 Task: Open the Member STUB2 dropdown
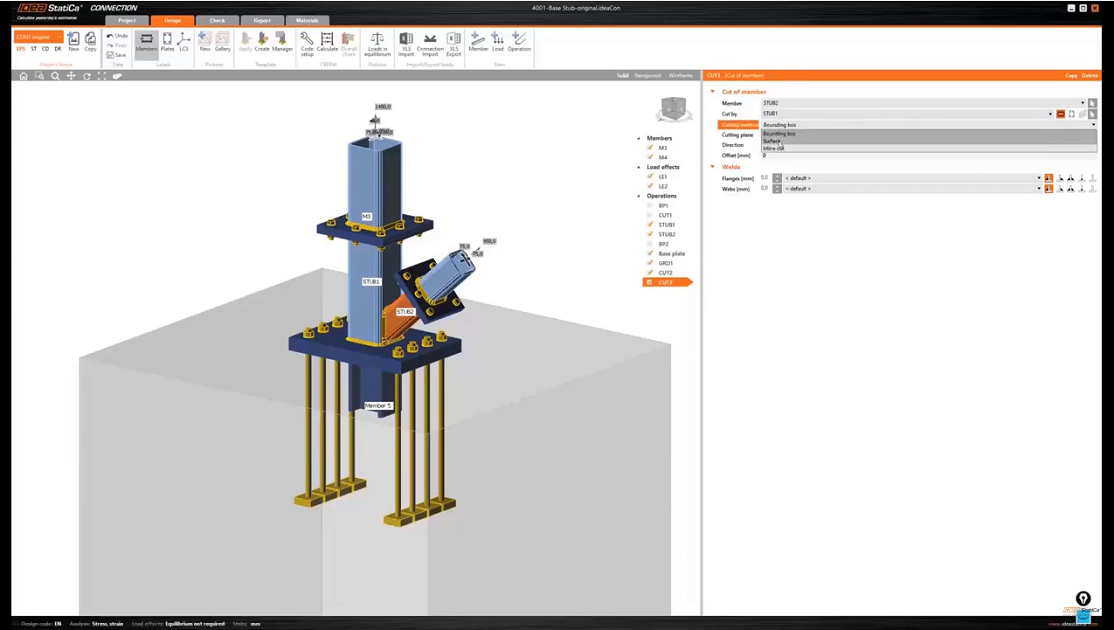1082,103
